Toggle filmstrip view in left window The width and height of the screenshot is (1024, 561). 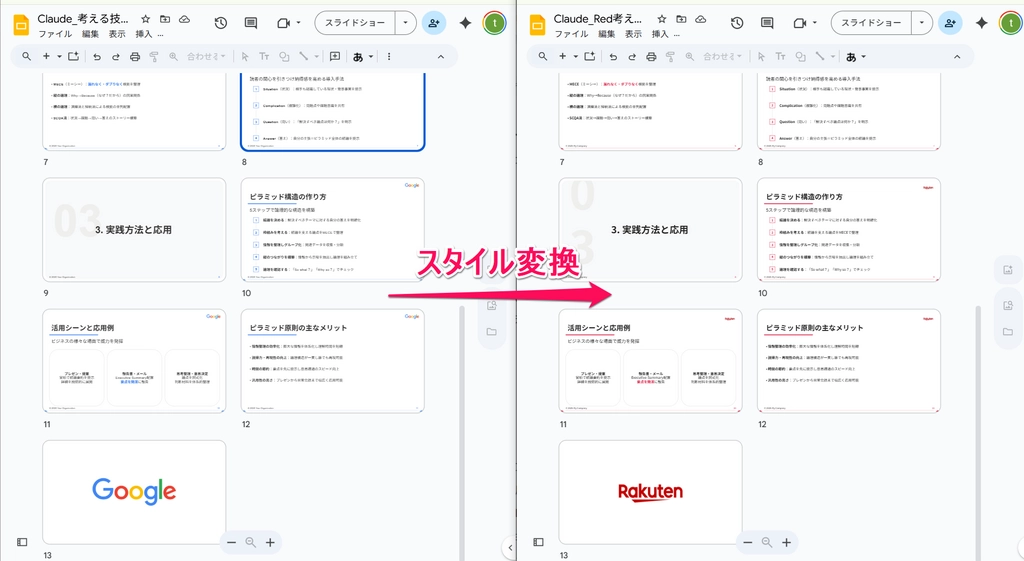click(22, 542)
